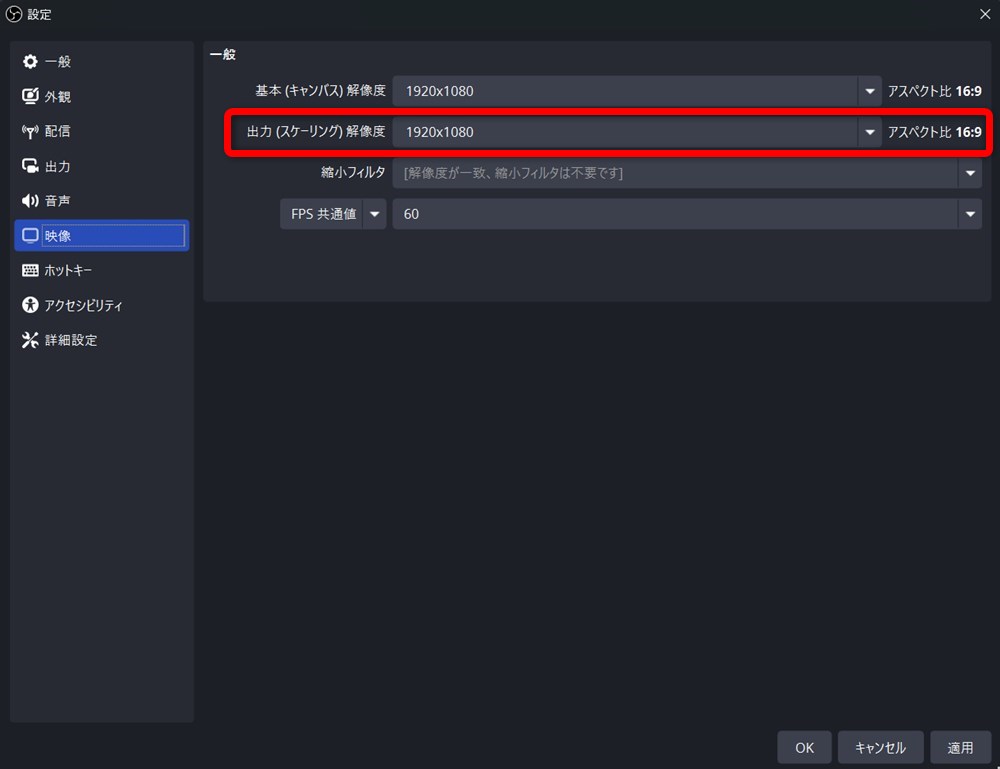Image resolution: width=1000 pixels, height=769 pixels.
Task: Select the 出力 settings category
Action: (x=101, y=166)
